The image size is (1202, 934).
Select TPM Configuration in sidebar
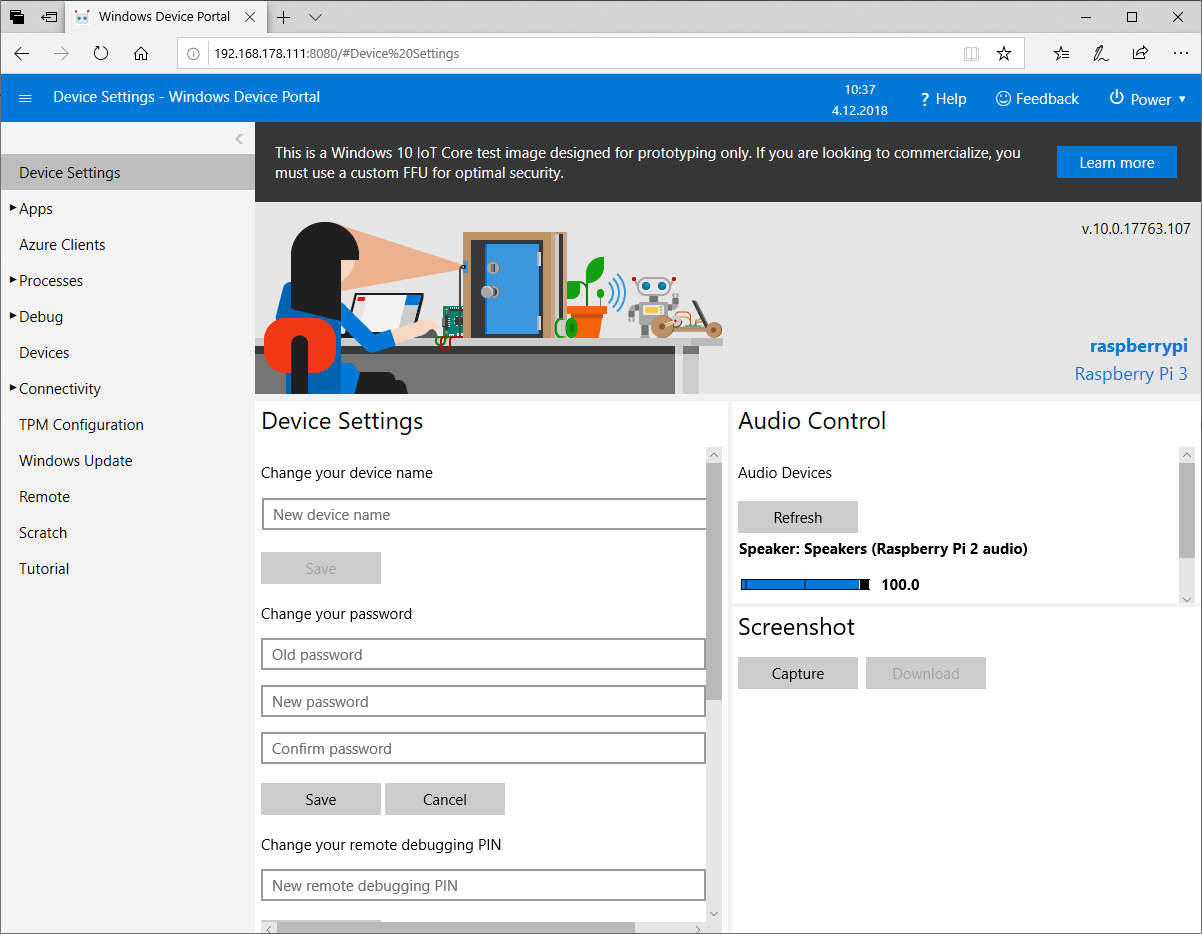point(81,425)
